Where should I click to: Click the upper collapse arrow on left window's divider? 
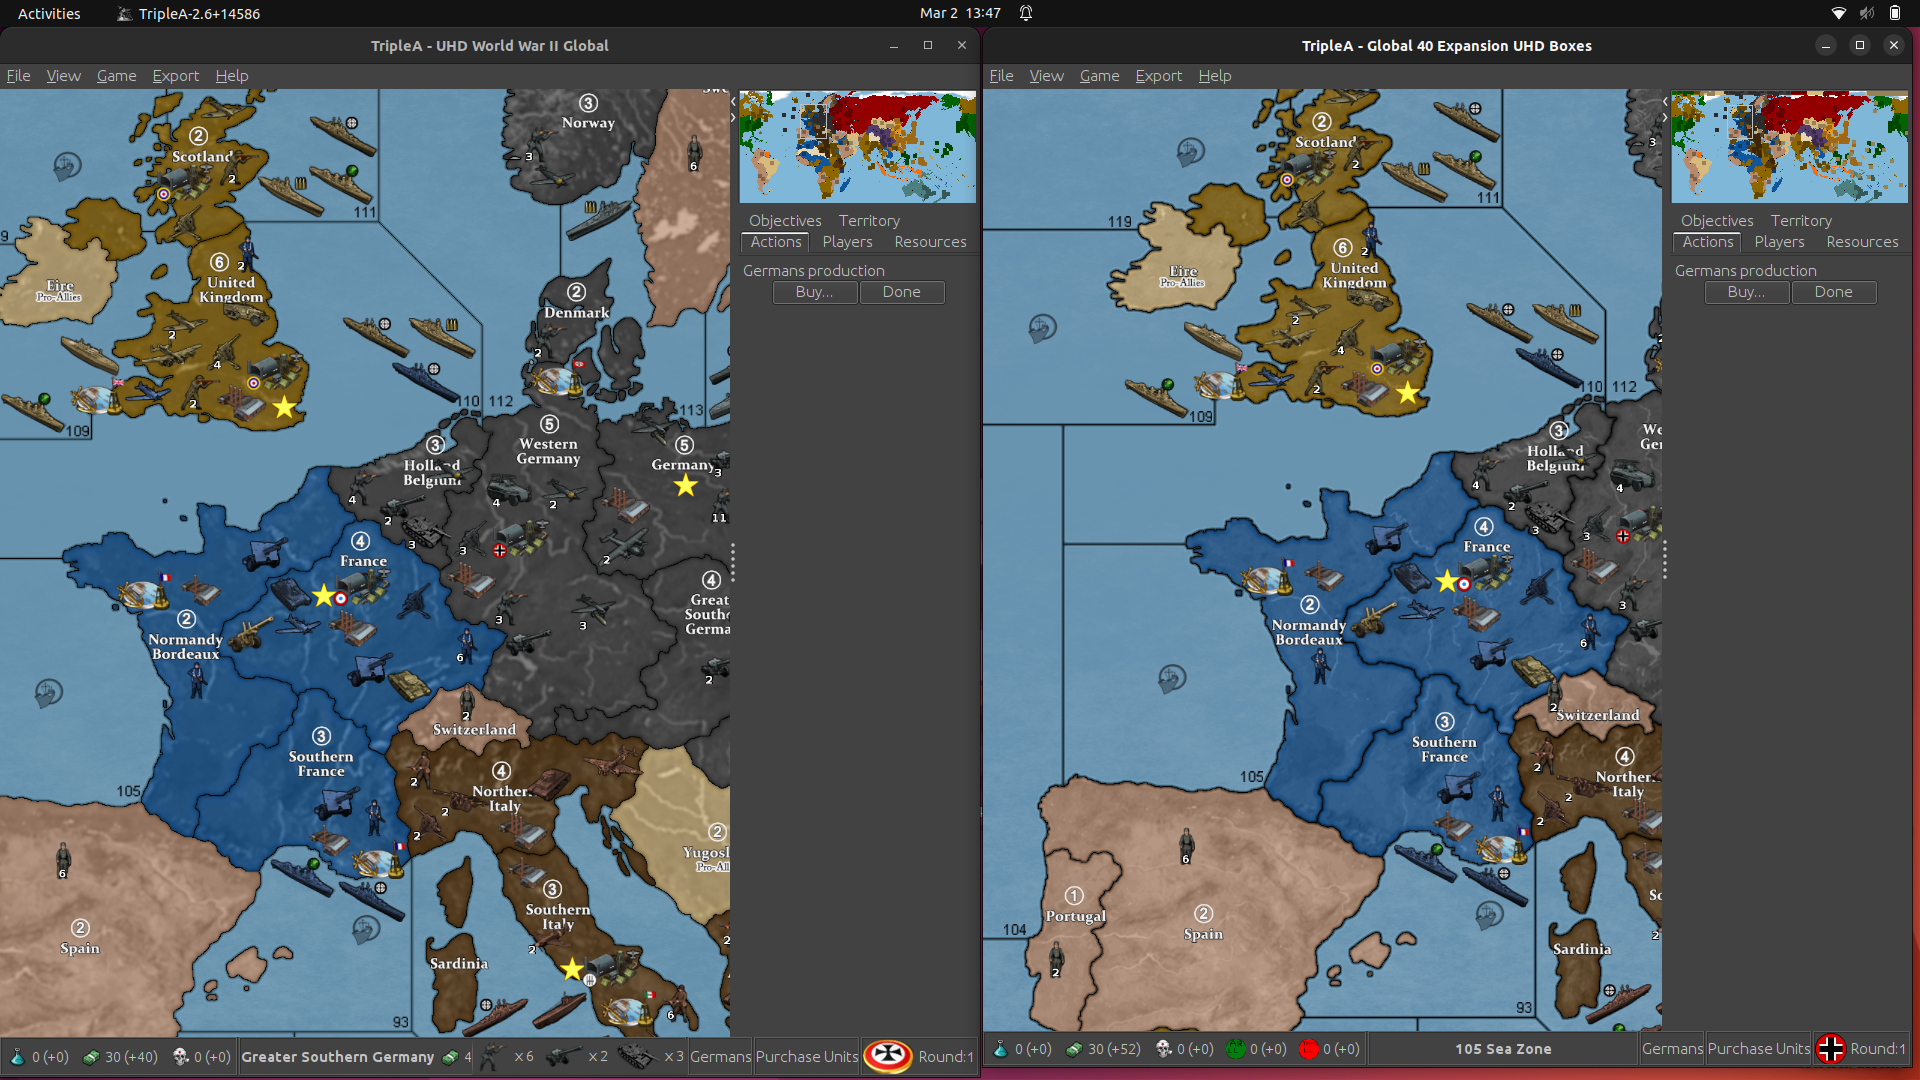click(x=733, y=101)
